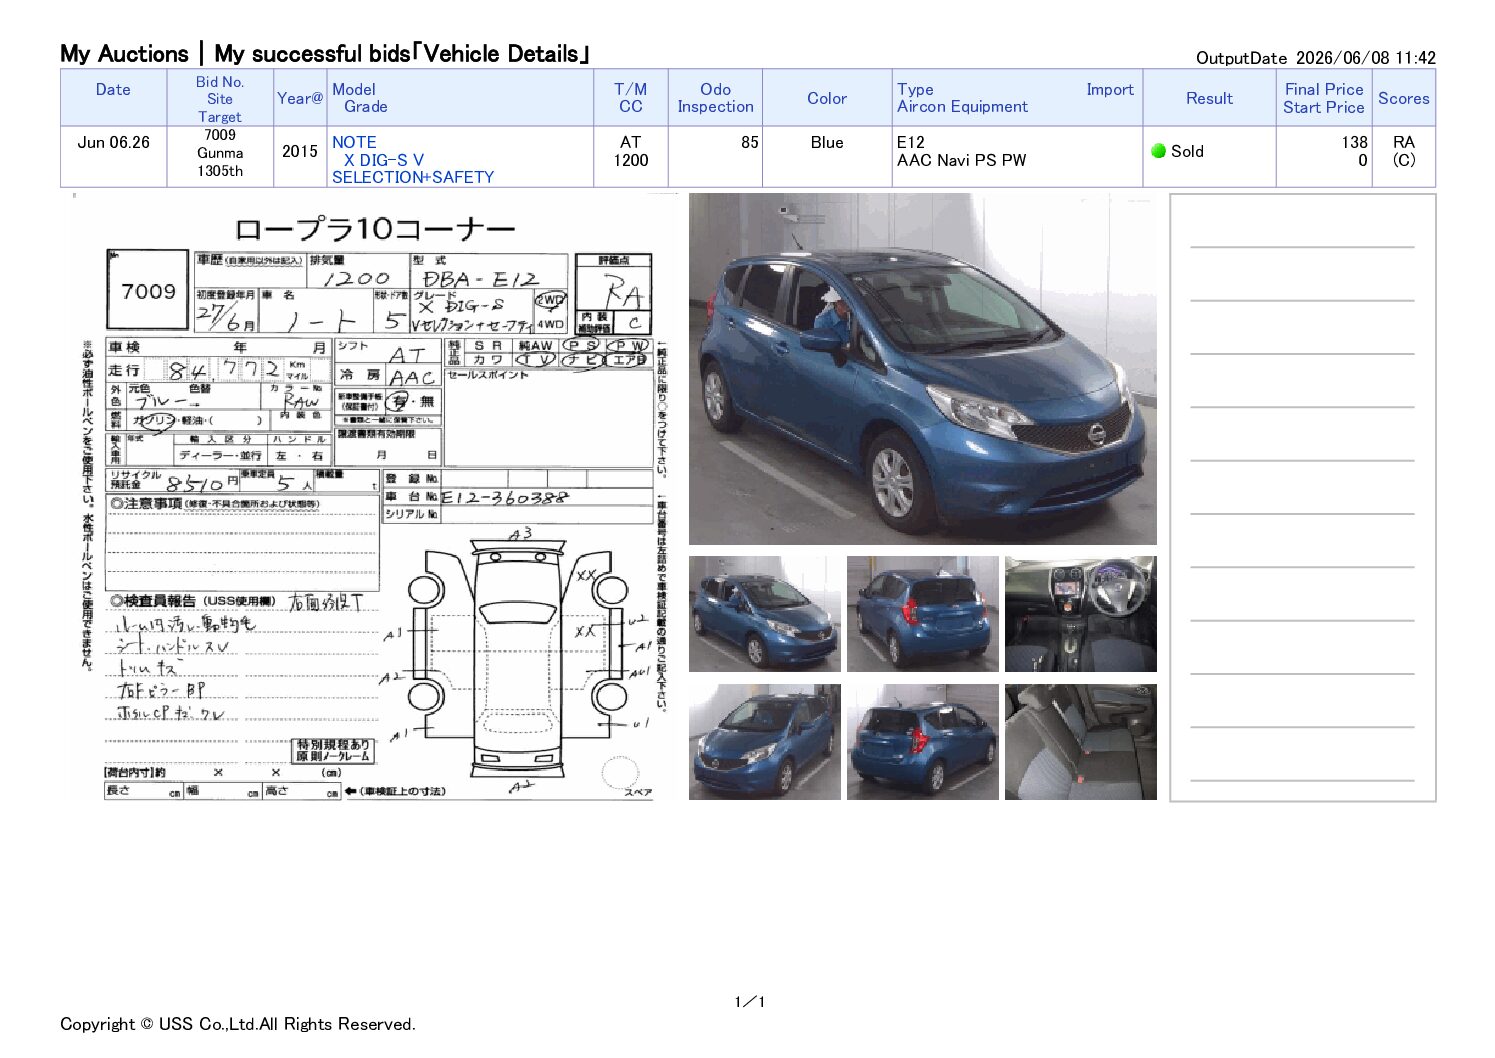This screenshot has height=1058, width=1495.
Task: Select the bid number 7009 cell
Action: tap(220, 135)
